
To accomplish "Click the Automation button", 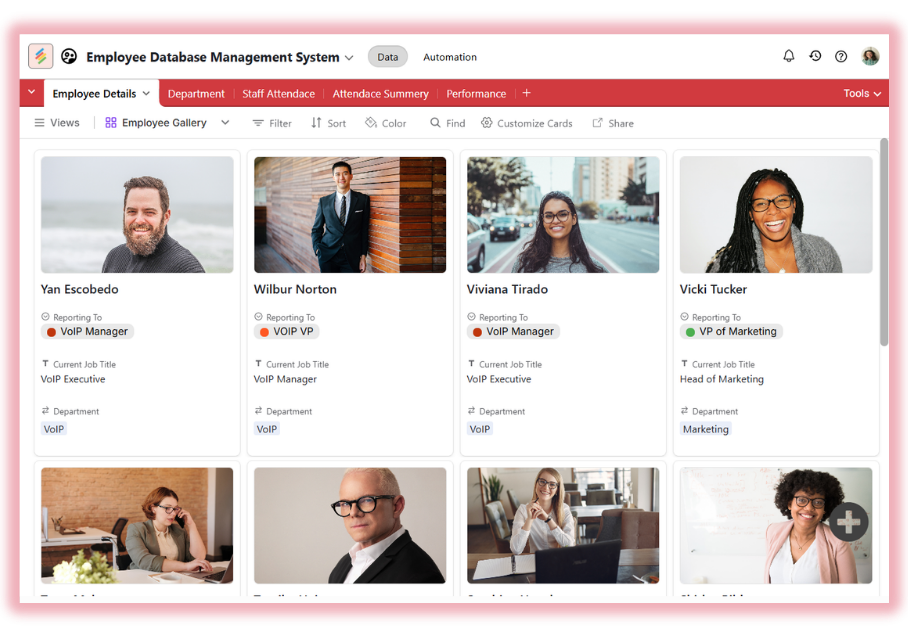I will 449,57.
